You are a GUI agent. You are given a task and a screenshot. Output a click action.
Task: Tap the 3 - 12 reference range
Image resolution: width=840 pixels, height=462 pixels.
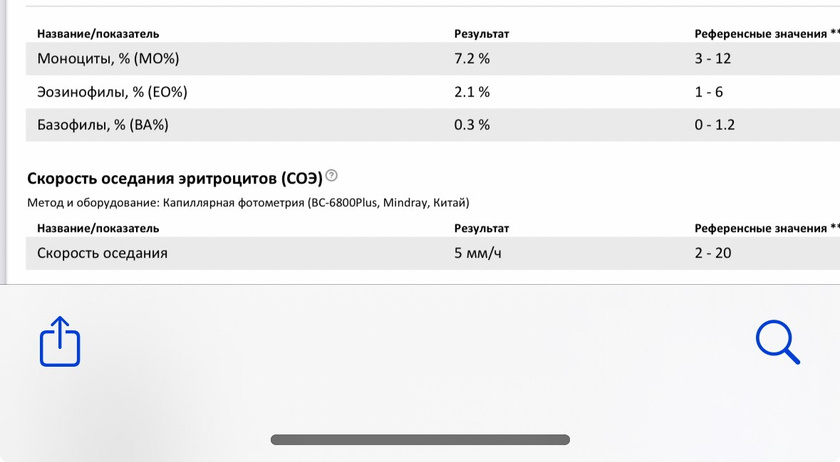713,59
